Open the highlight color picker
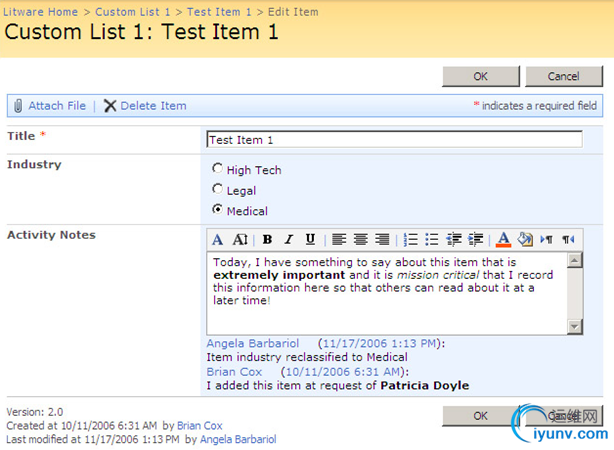This screenshot has height=450, width=614. click(x=525, y=239)
